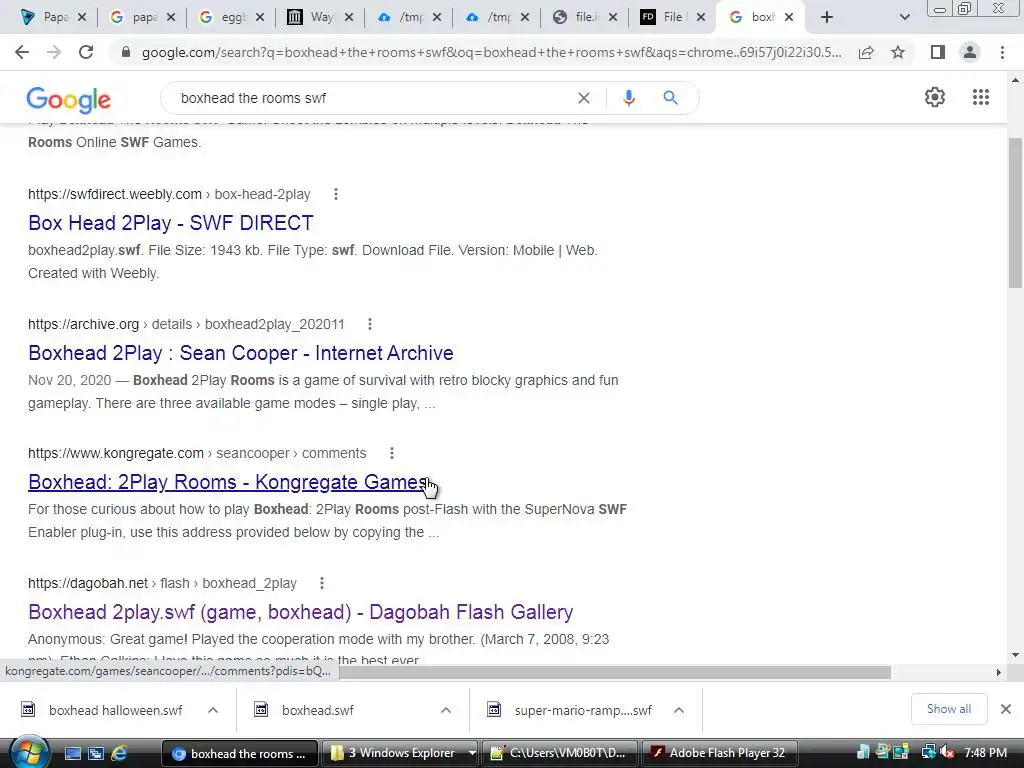Switch to Adobe Flash Player 32 taskbar window
1024x768 pixels.
click(718, 753)
